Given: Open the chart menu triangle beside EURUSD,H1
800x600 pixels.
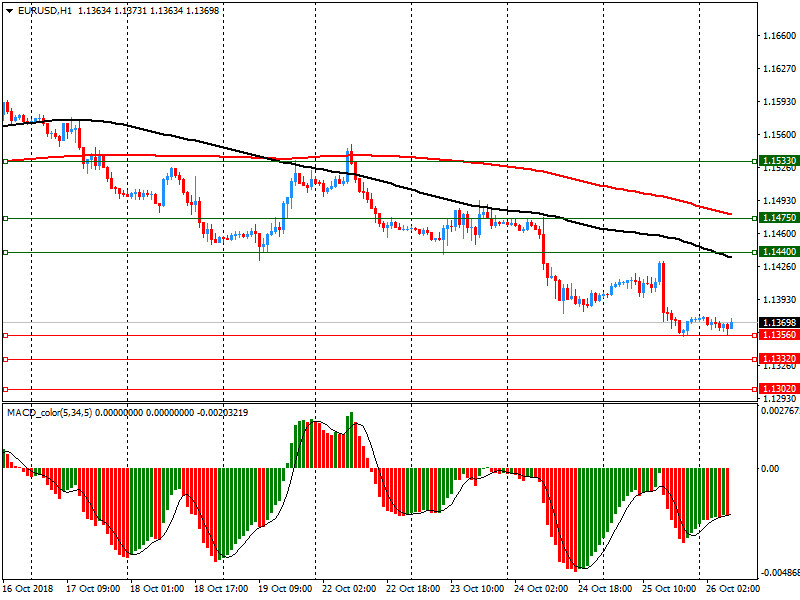Looking at the screenshot, I should 9,11.
